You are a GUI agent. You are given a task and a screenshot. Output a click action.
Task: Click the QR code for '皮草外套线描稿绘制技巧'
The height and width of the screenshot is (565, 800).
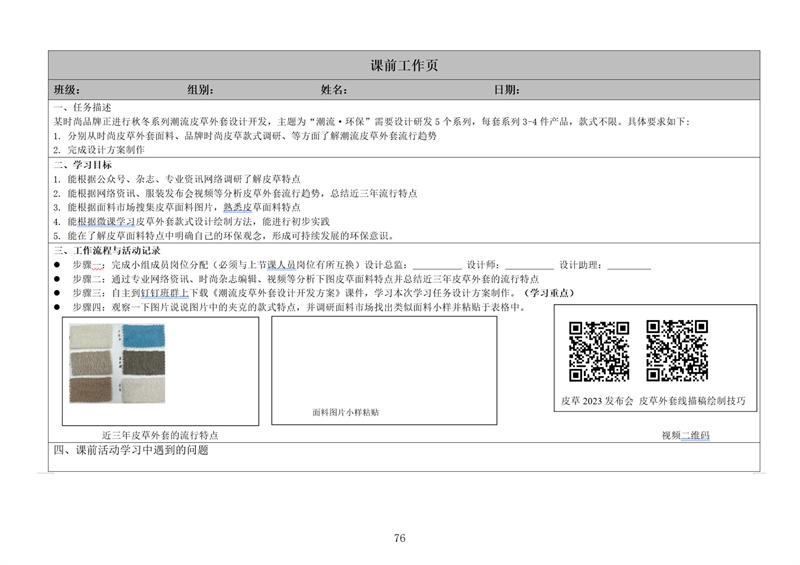tap(677, 351)
